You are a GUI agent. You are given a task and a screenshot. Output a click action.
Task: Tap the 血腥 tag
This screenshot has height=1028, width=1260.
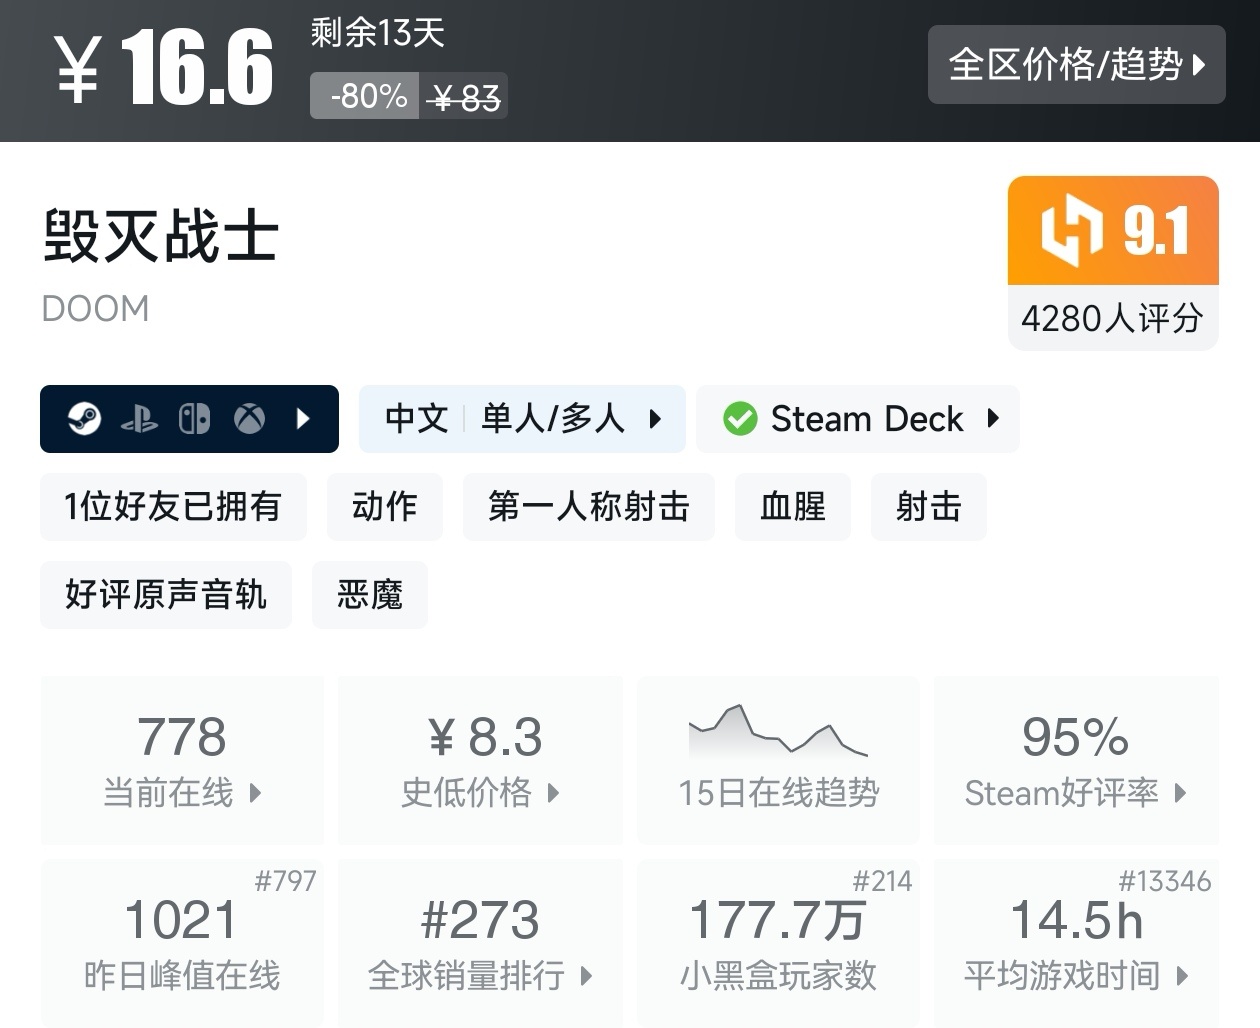pyautogui.click(x=792, y=507)
